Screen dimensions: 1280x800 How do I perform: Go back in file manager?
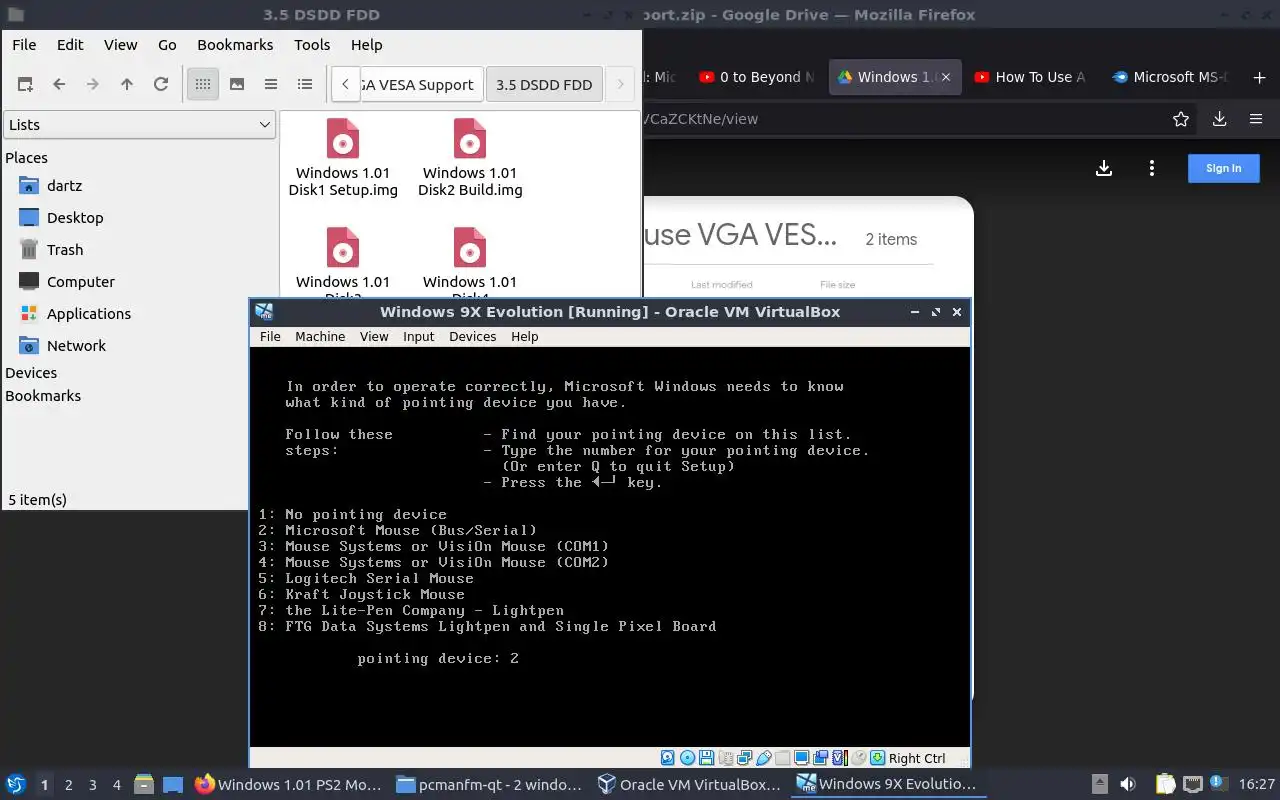click(x=59, y=84)
